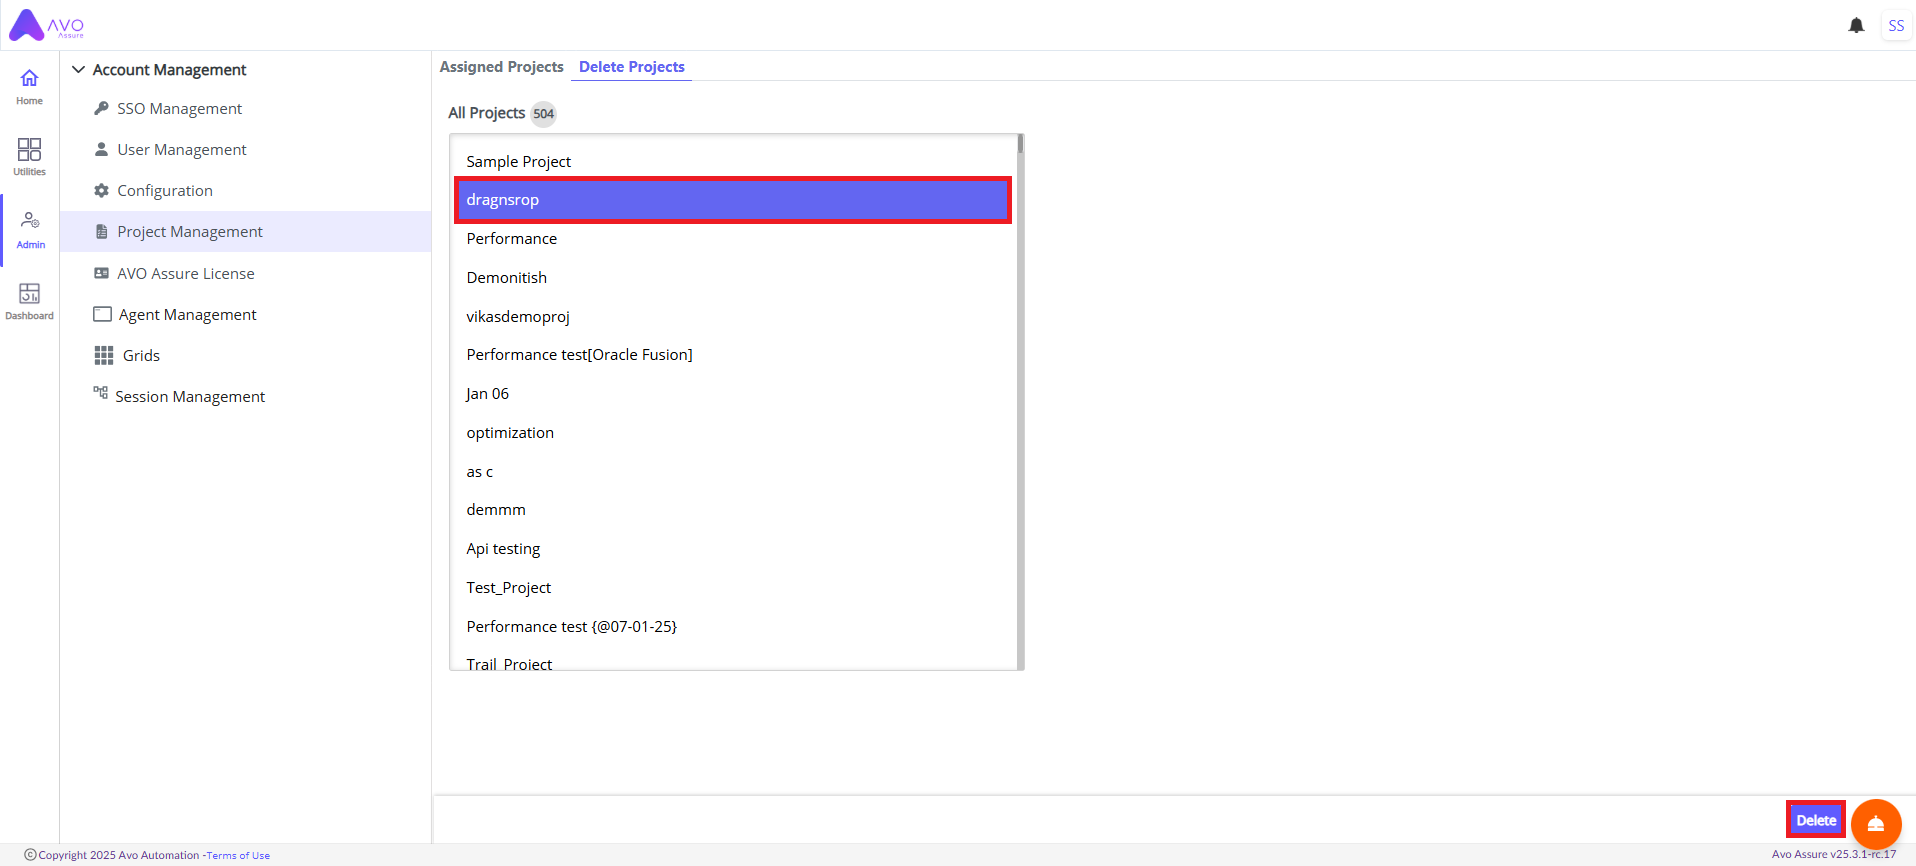Select the Performance project in list
The width and height of the screenshot is (1916, 866).
point(511,239)
